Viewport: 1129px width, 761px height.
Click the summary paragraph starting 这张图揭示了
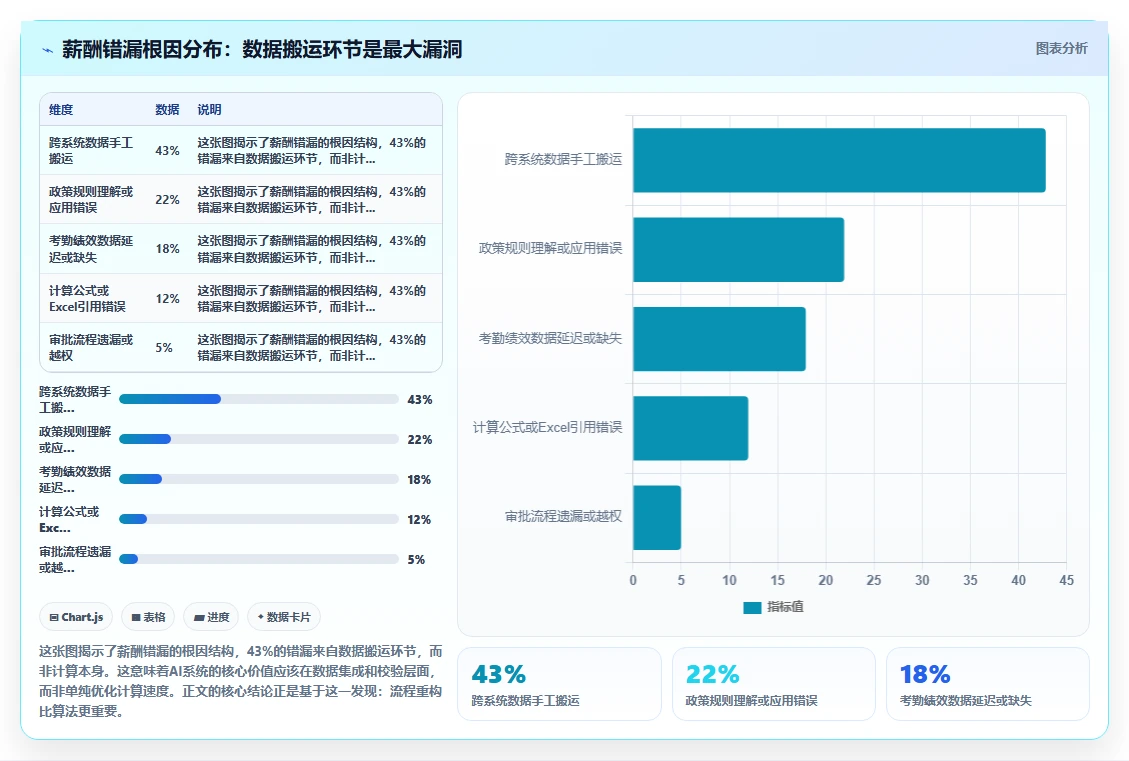click(240, 681)
